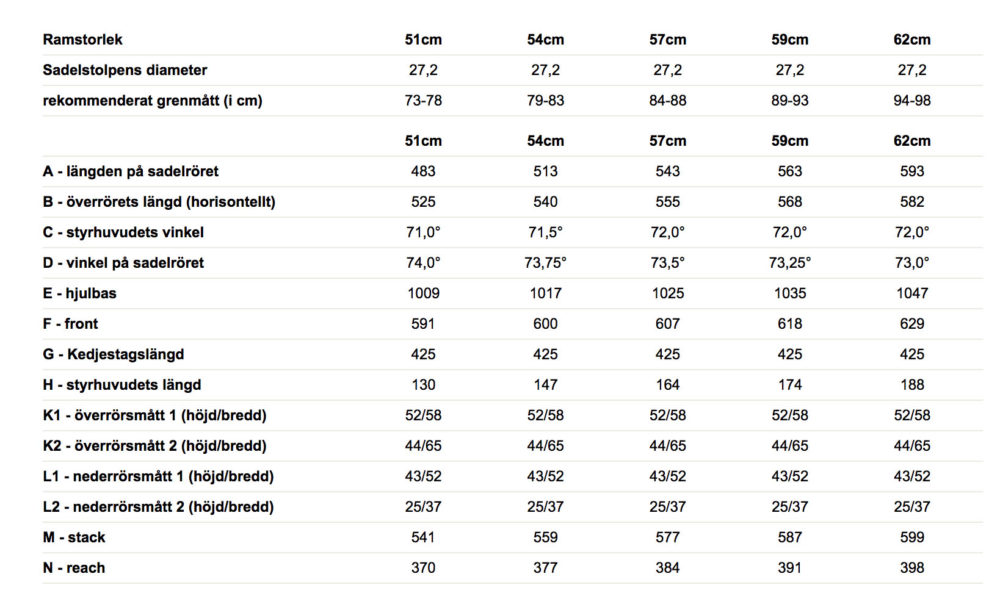Click sadelröret length value 483
This screenshot has height=596, width=1000.
pos(423,171)
